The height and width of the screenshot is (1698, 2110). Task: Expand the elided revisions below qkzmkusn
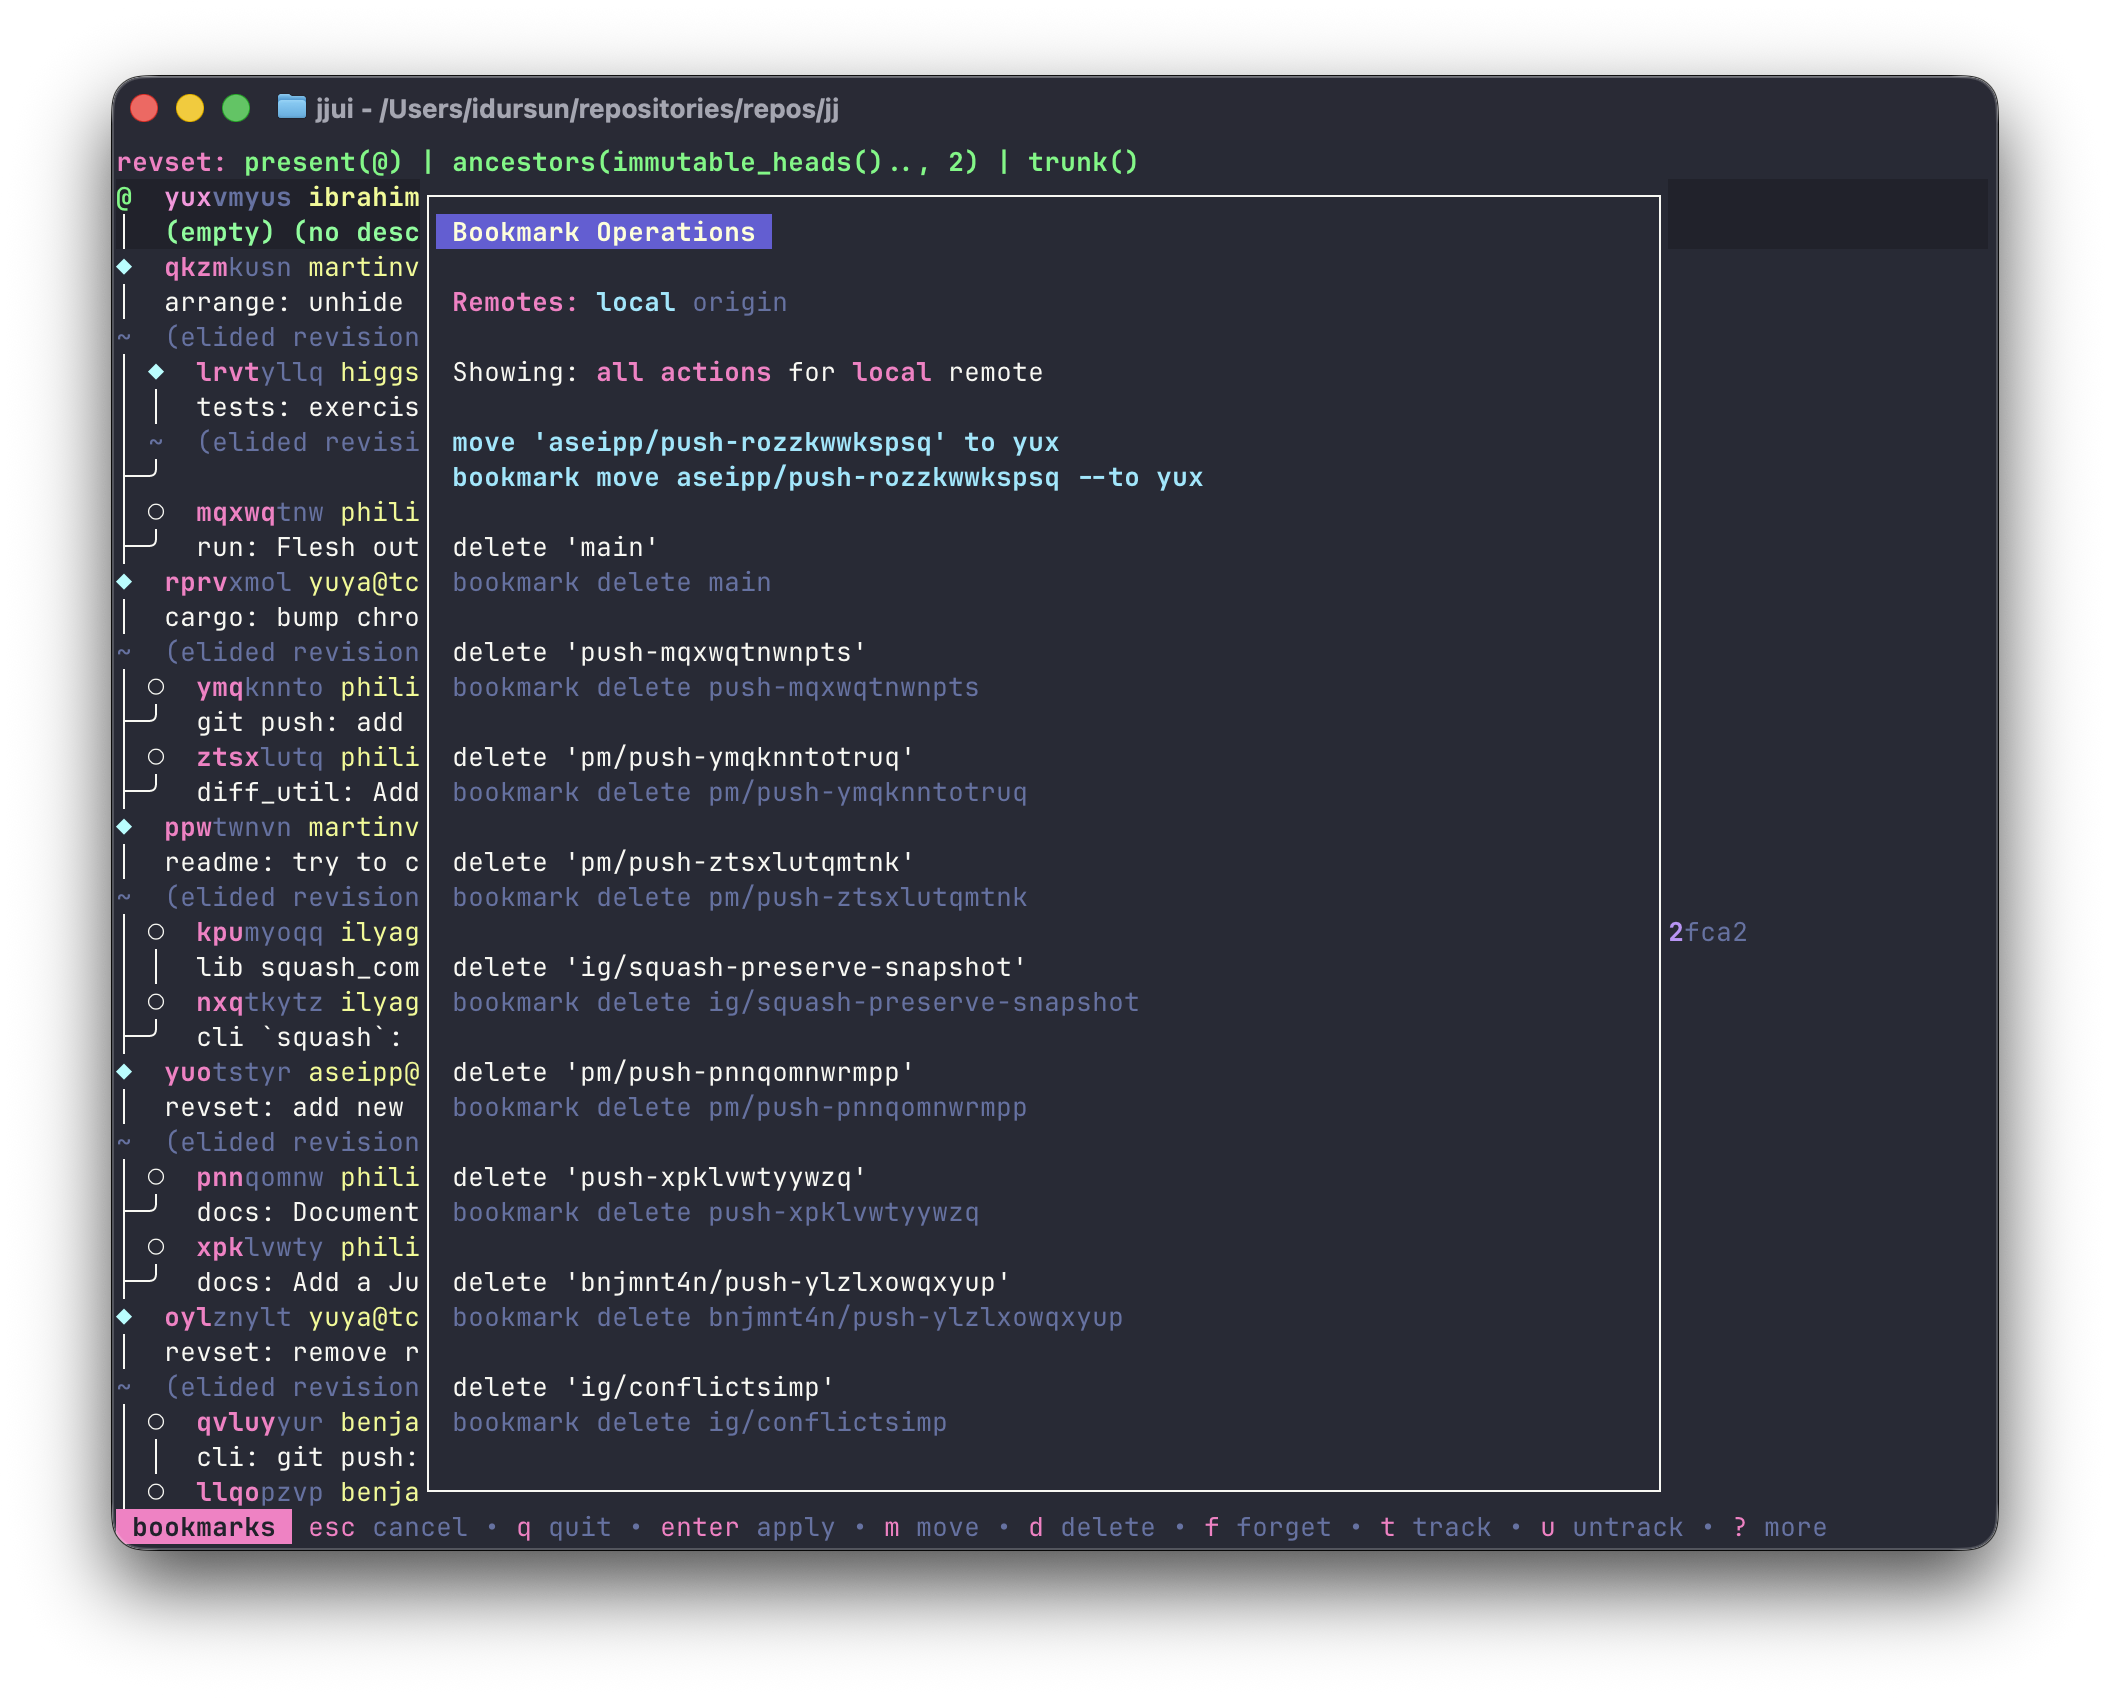(x=291, y=337)
